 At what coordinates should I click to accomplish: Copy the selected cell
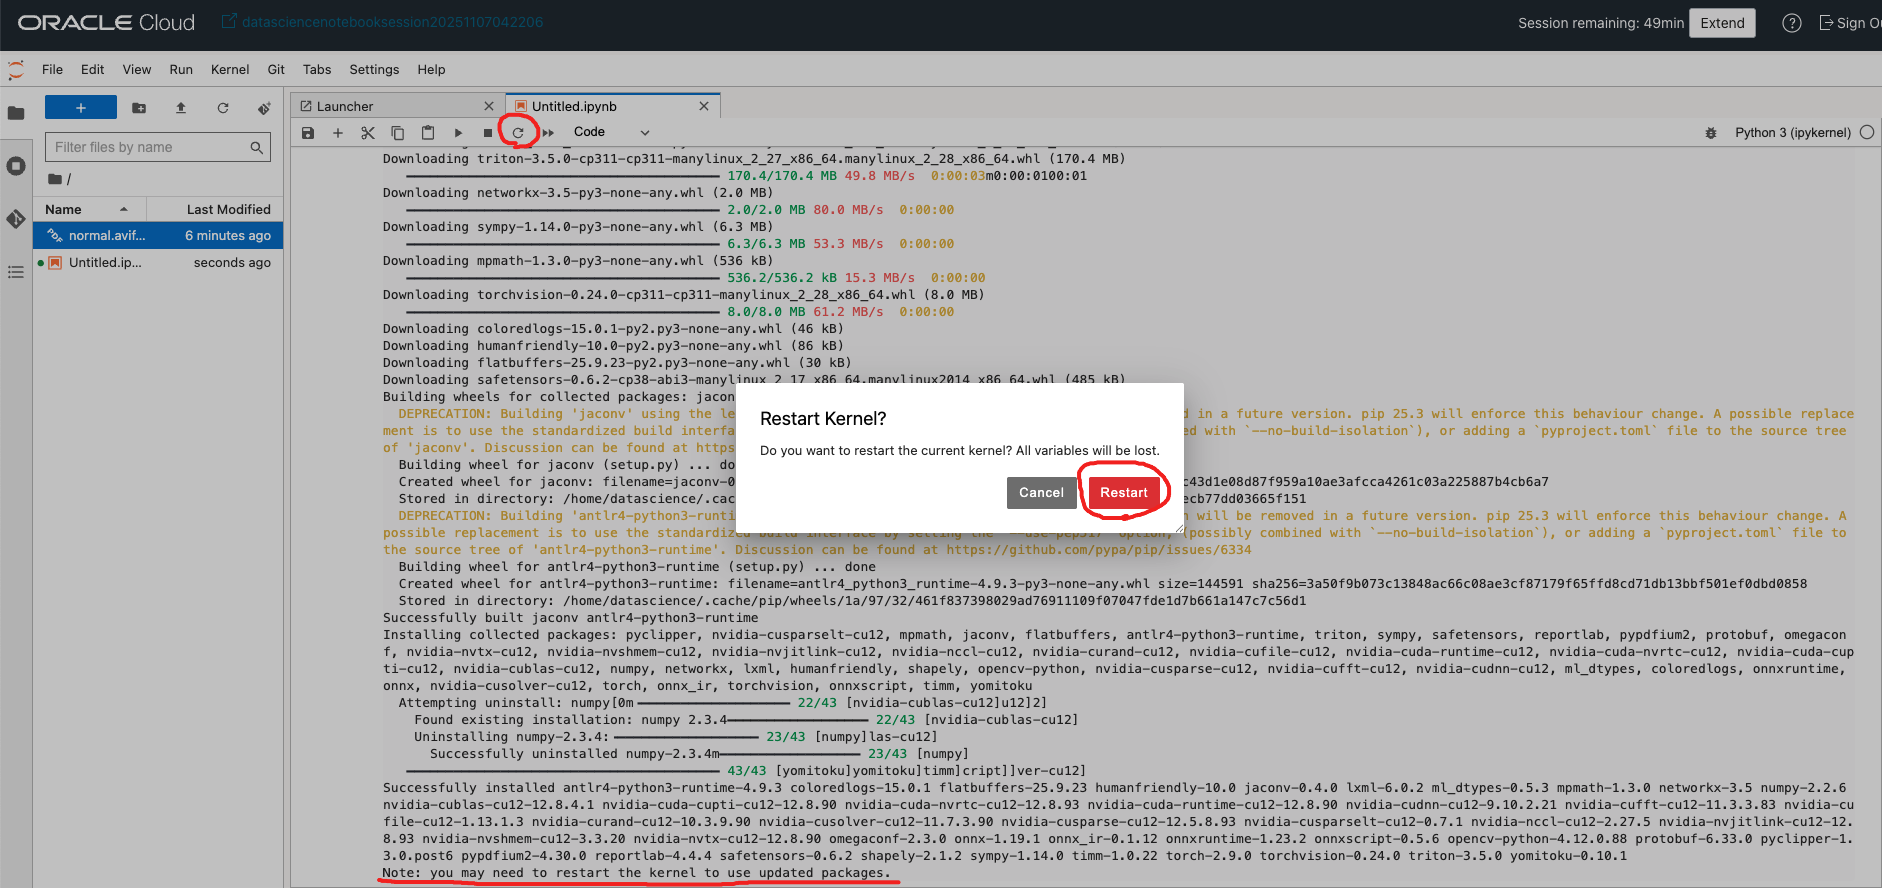(x=398, y=133)
